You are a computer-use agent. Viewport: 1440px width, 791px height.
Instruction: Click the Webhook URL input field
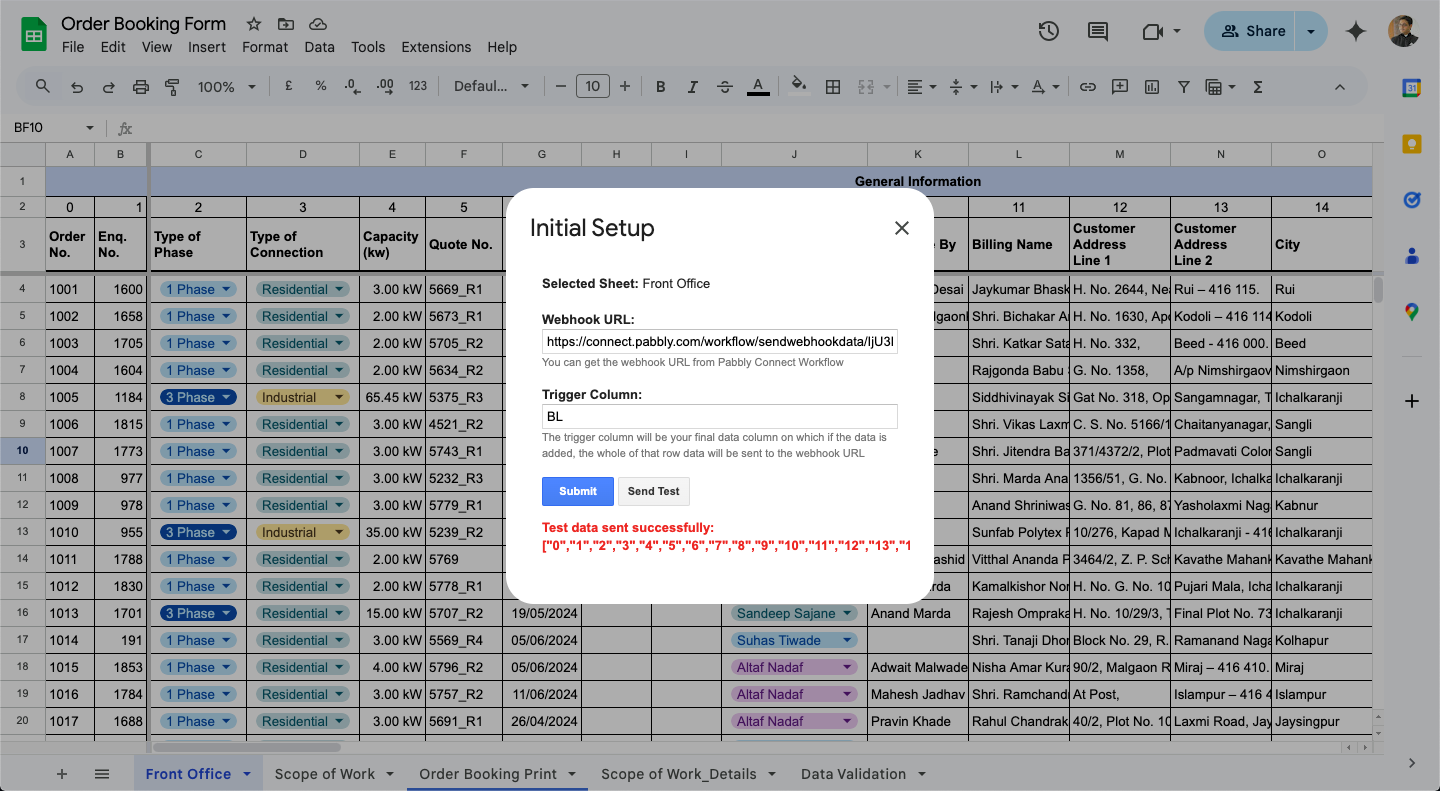pyautogui.click(x=720, y=342)
